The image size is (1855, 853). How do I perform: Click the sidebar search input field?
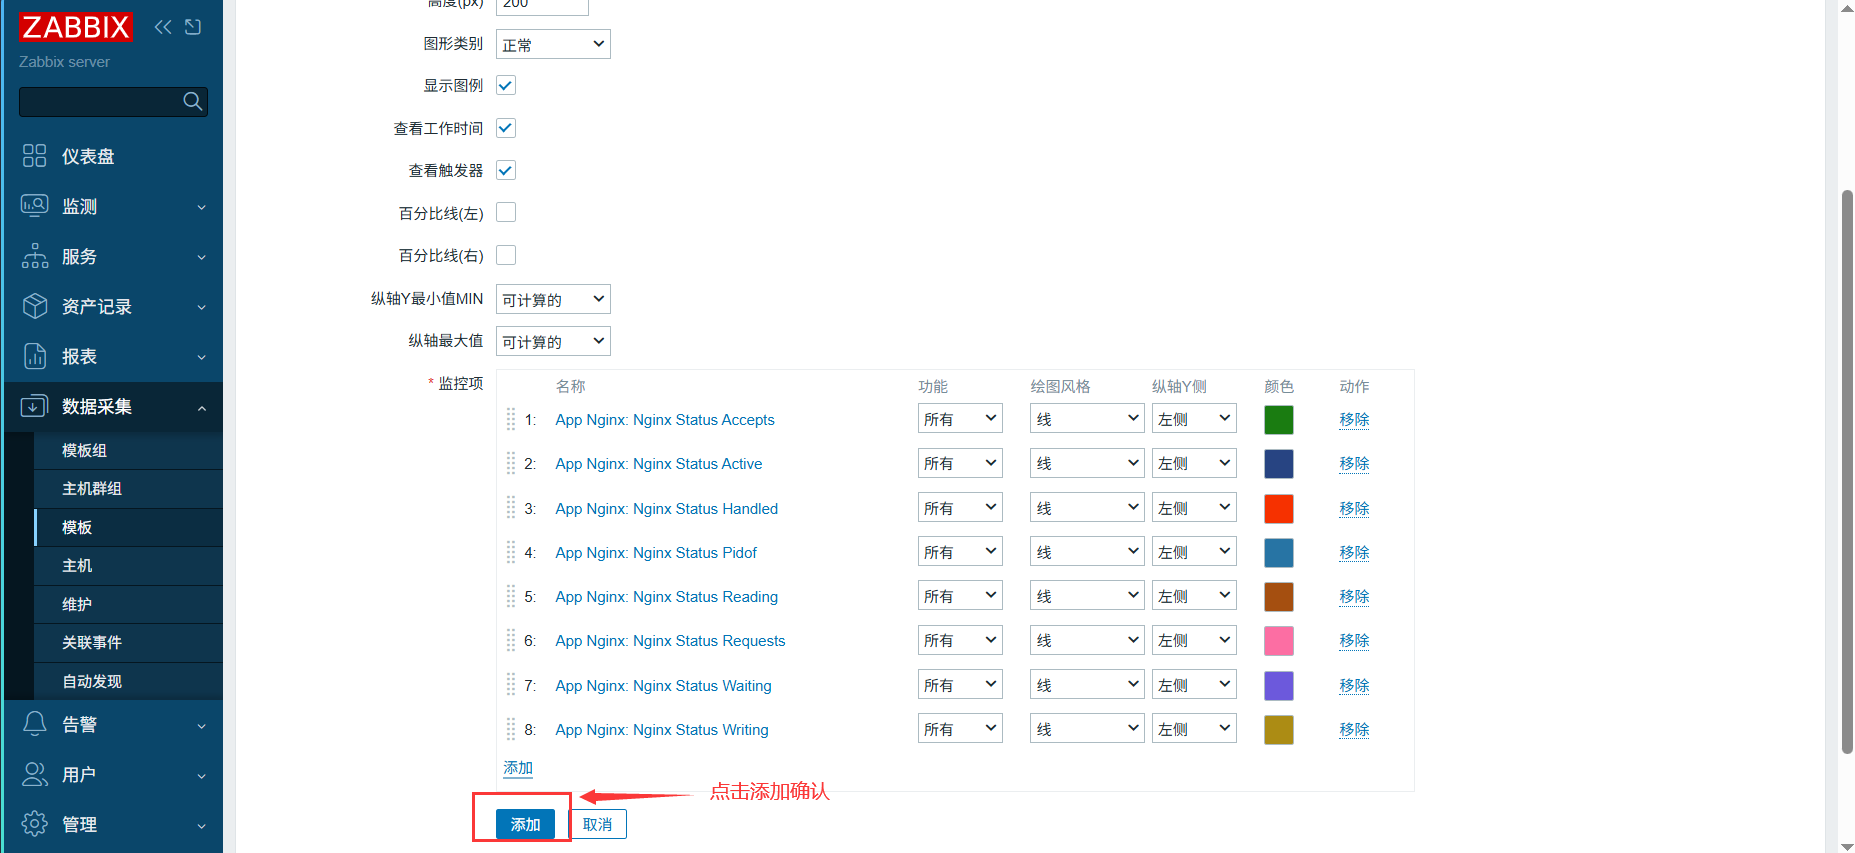point(100,102)
